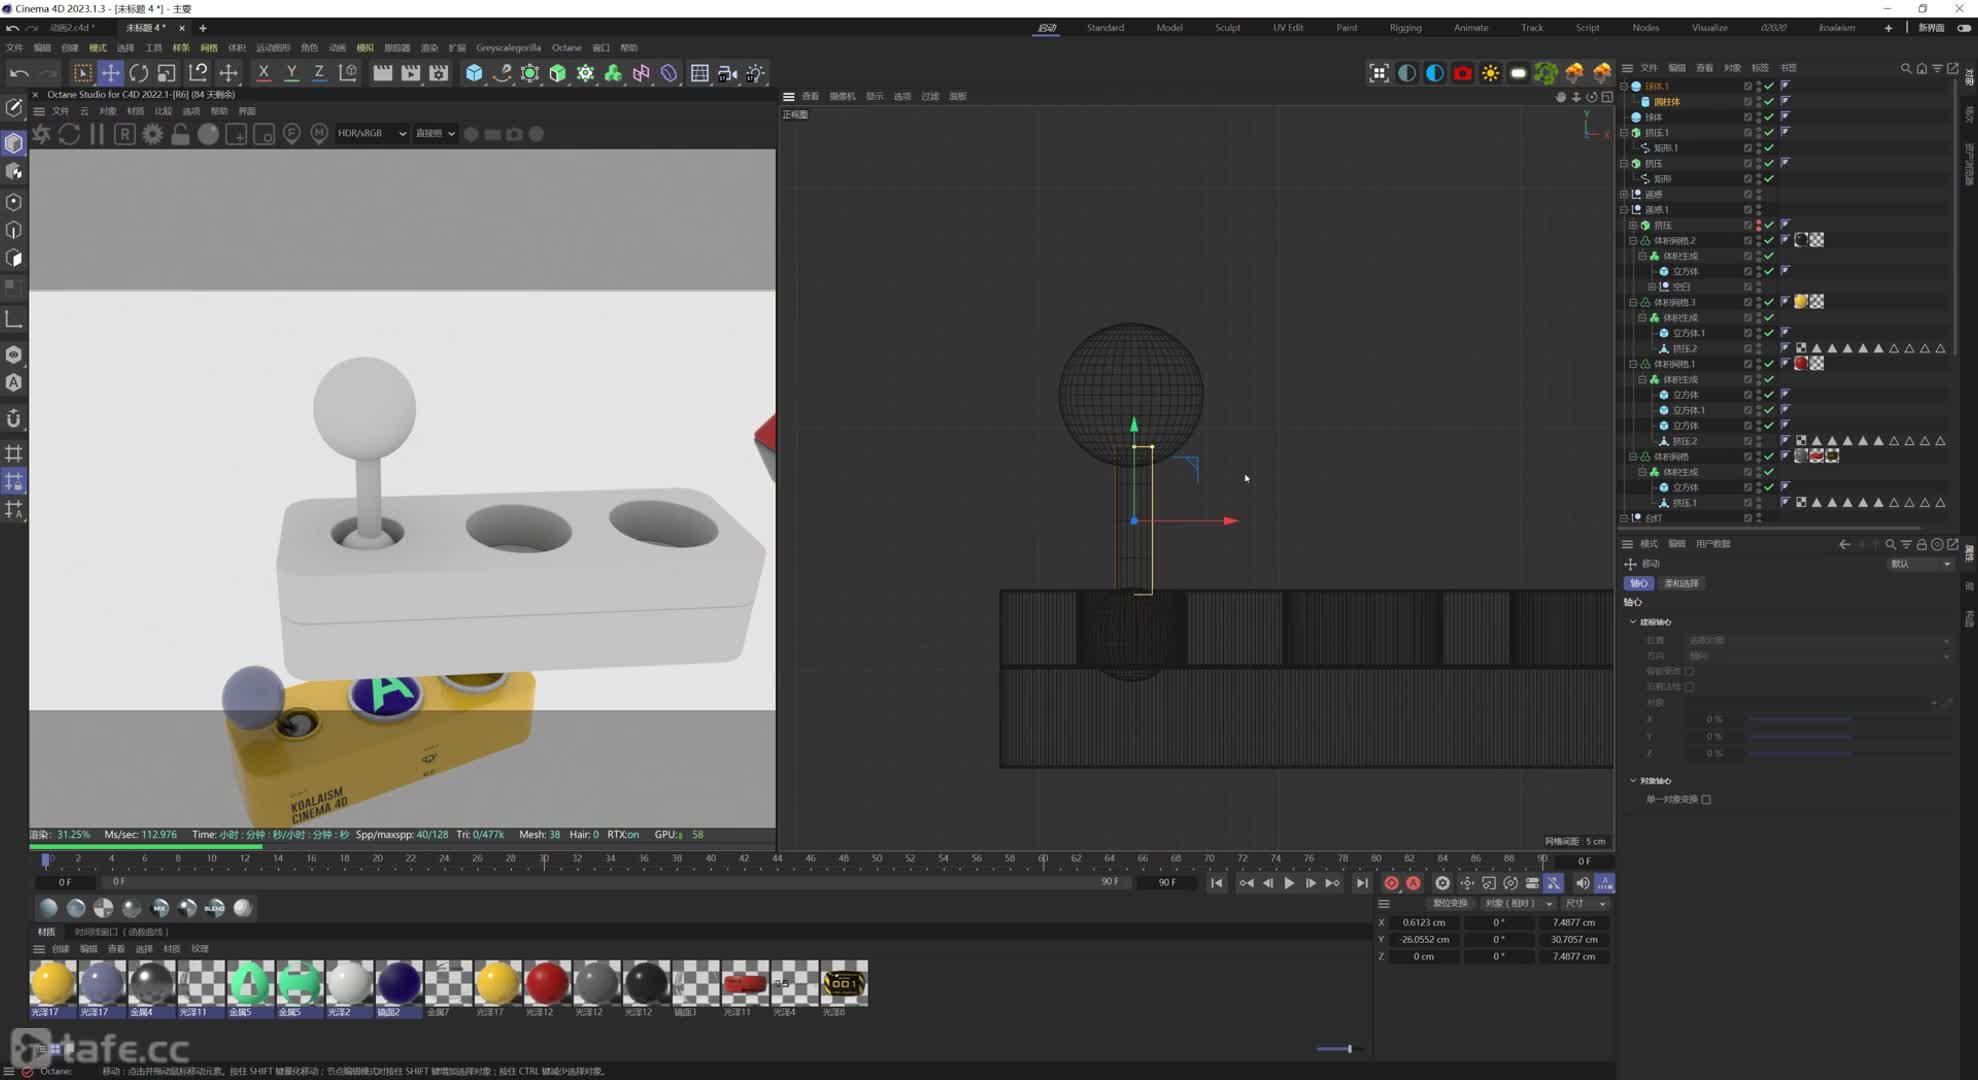Screen dimensions: 1978x1080
Task: Open Octane settings gear icon
Action: [x=152, y=134]
